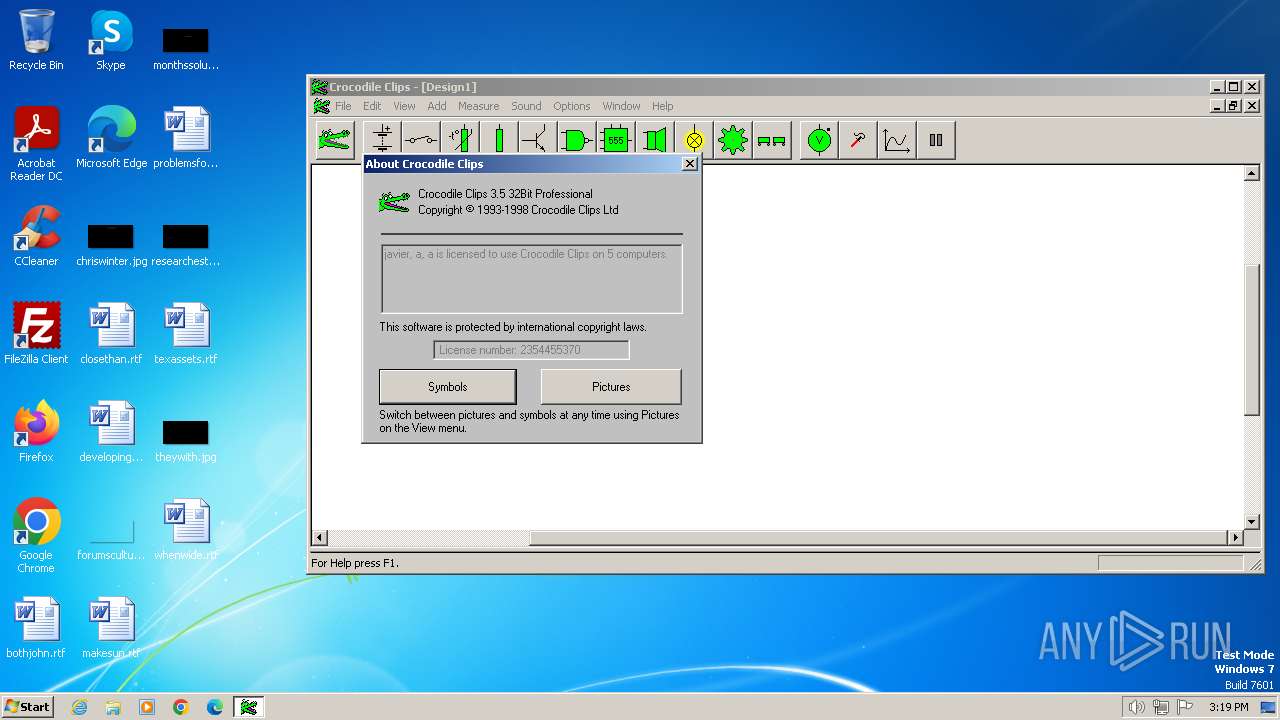
Task: Open Windows Explorer folder on taskbar
Action: coord(113,707)
